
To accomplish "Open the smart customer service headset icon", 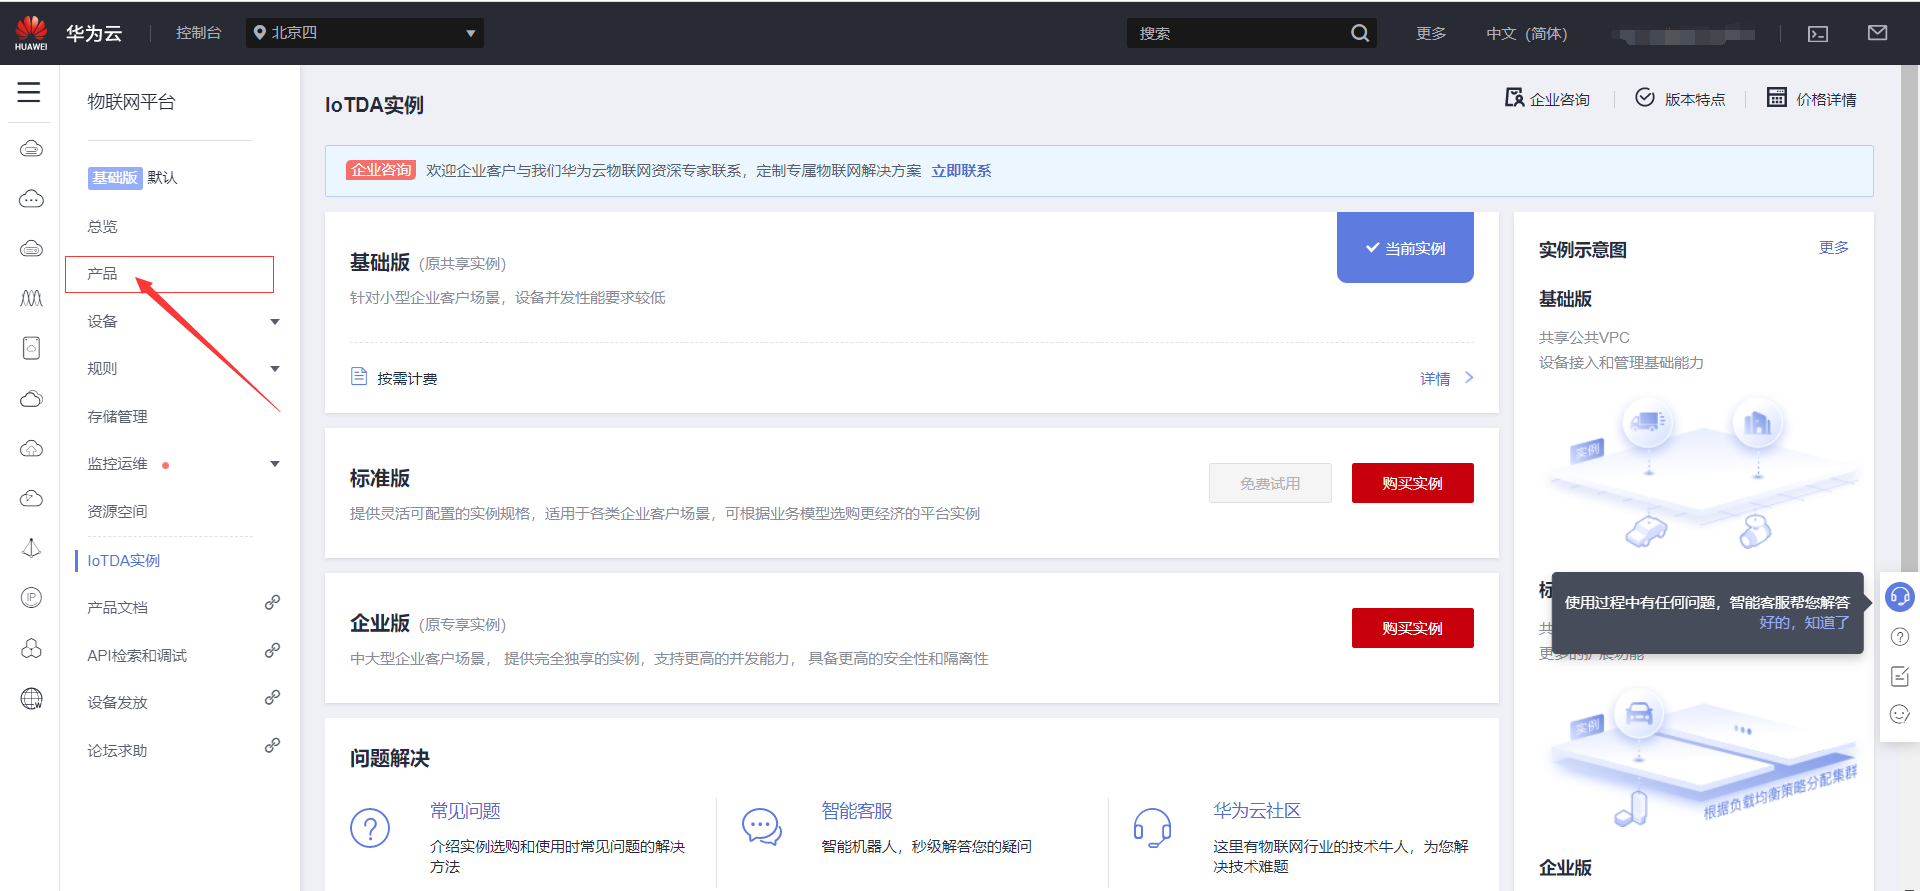I will (1900, 597).
